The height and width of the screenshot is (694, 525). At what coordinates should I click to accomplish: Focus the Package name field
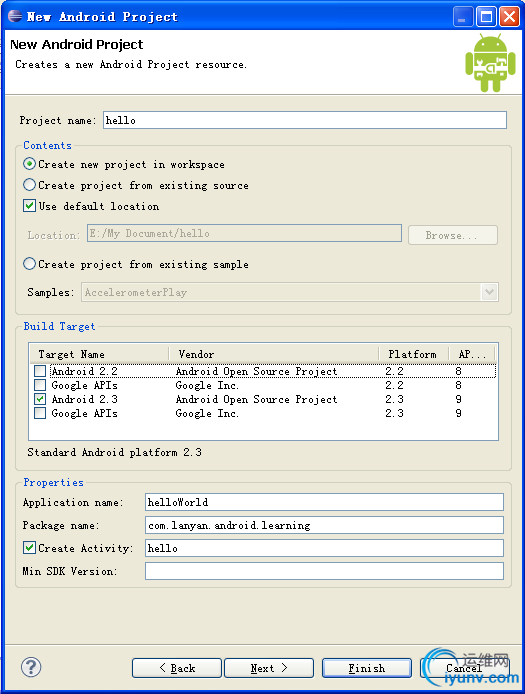324,525
